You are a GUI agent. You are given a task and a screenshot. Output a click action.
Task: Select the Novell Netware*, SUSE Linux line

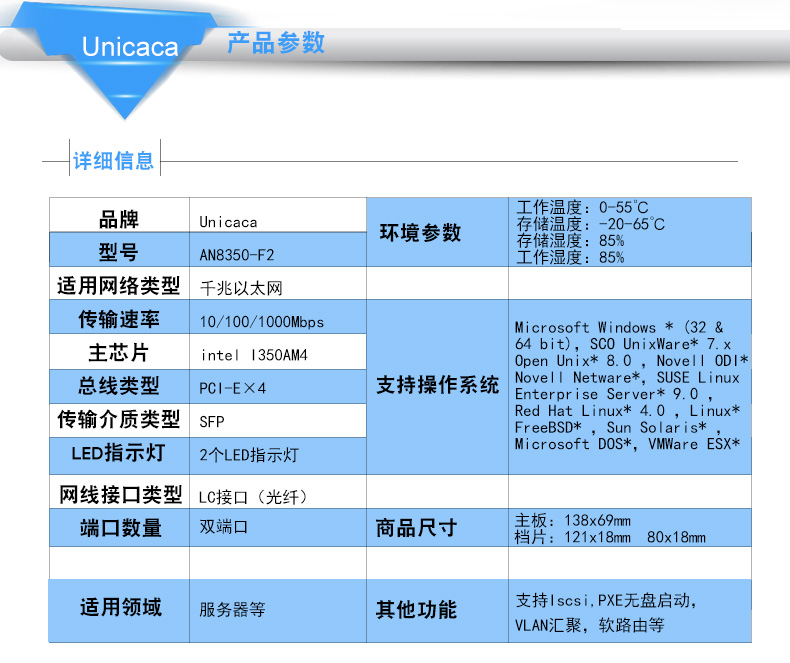pos(627,377)
